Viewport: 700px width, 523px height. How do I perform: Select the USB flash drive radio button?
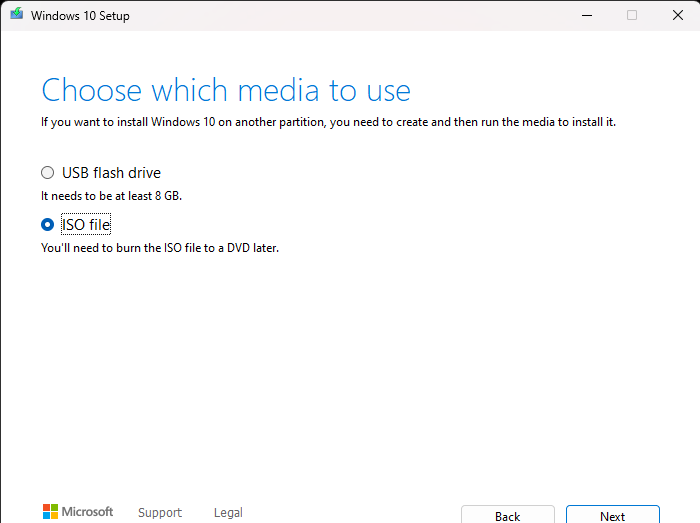[47, 173]
